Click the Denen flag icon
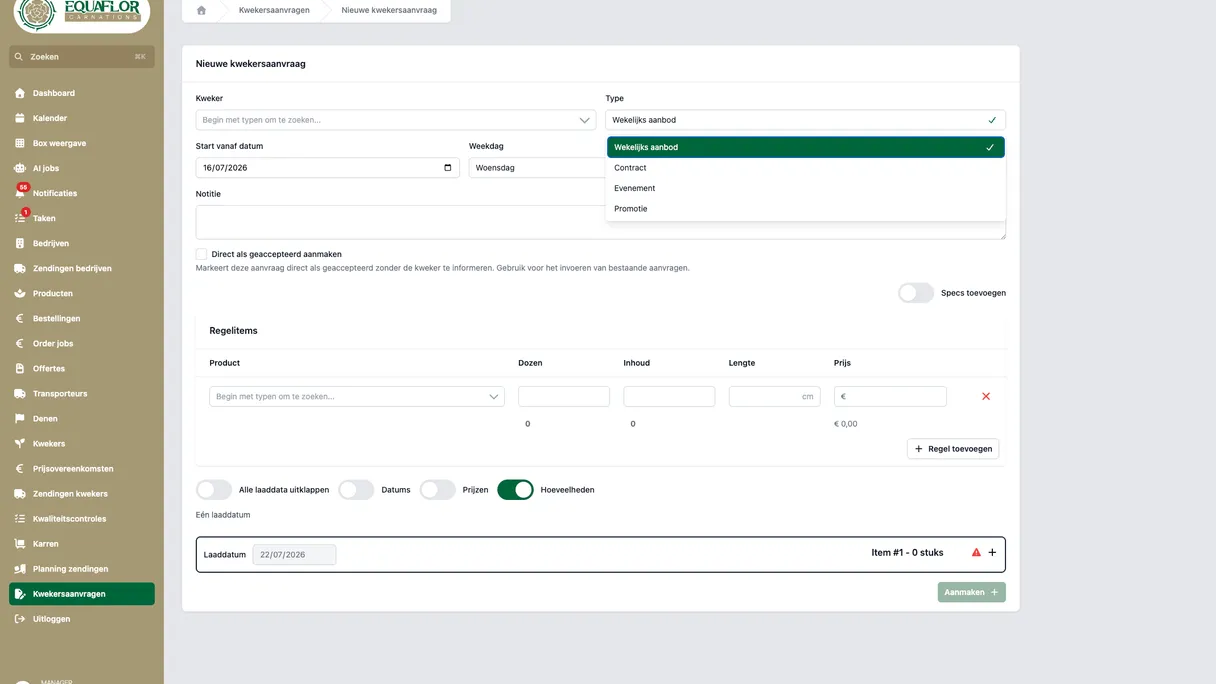Image resolution: width=1216 pixels, height=684 pixels. point(19,418)
